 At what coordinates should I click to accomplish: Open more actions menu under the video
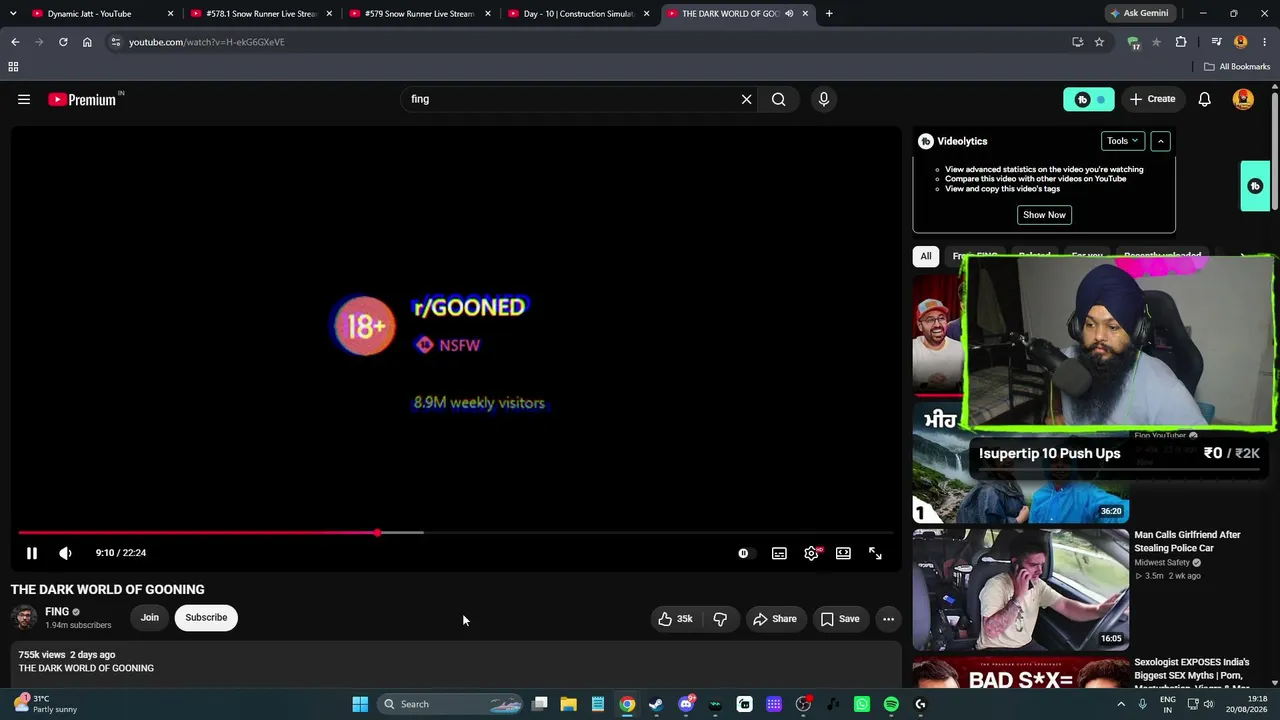pyautogui.click(x=888, y=619)
